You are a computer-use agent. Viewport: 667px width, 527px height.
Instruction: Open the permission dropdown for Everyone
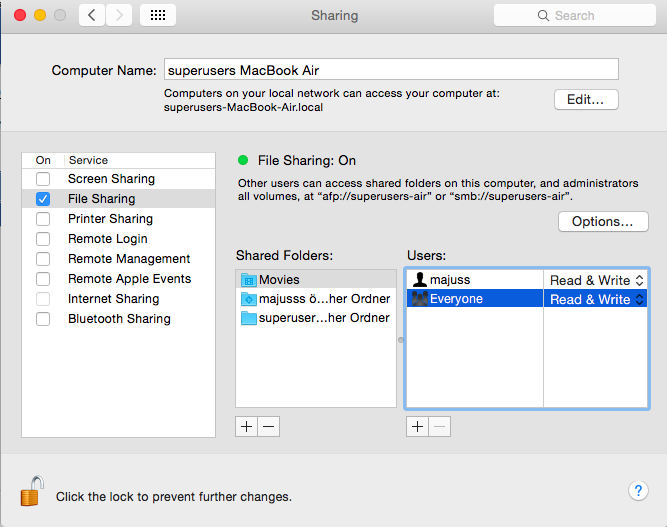pos(596,299)
